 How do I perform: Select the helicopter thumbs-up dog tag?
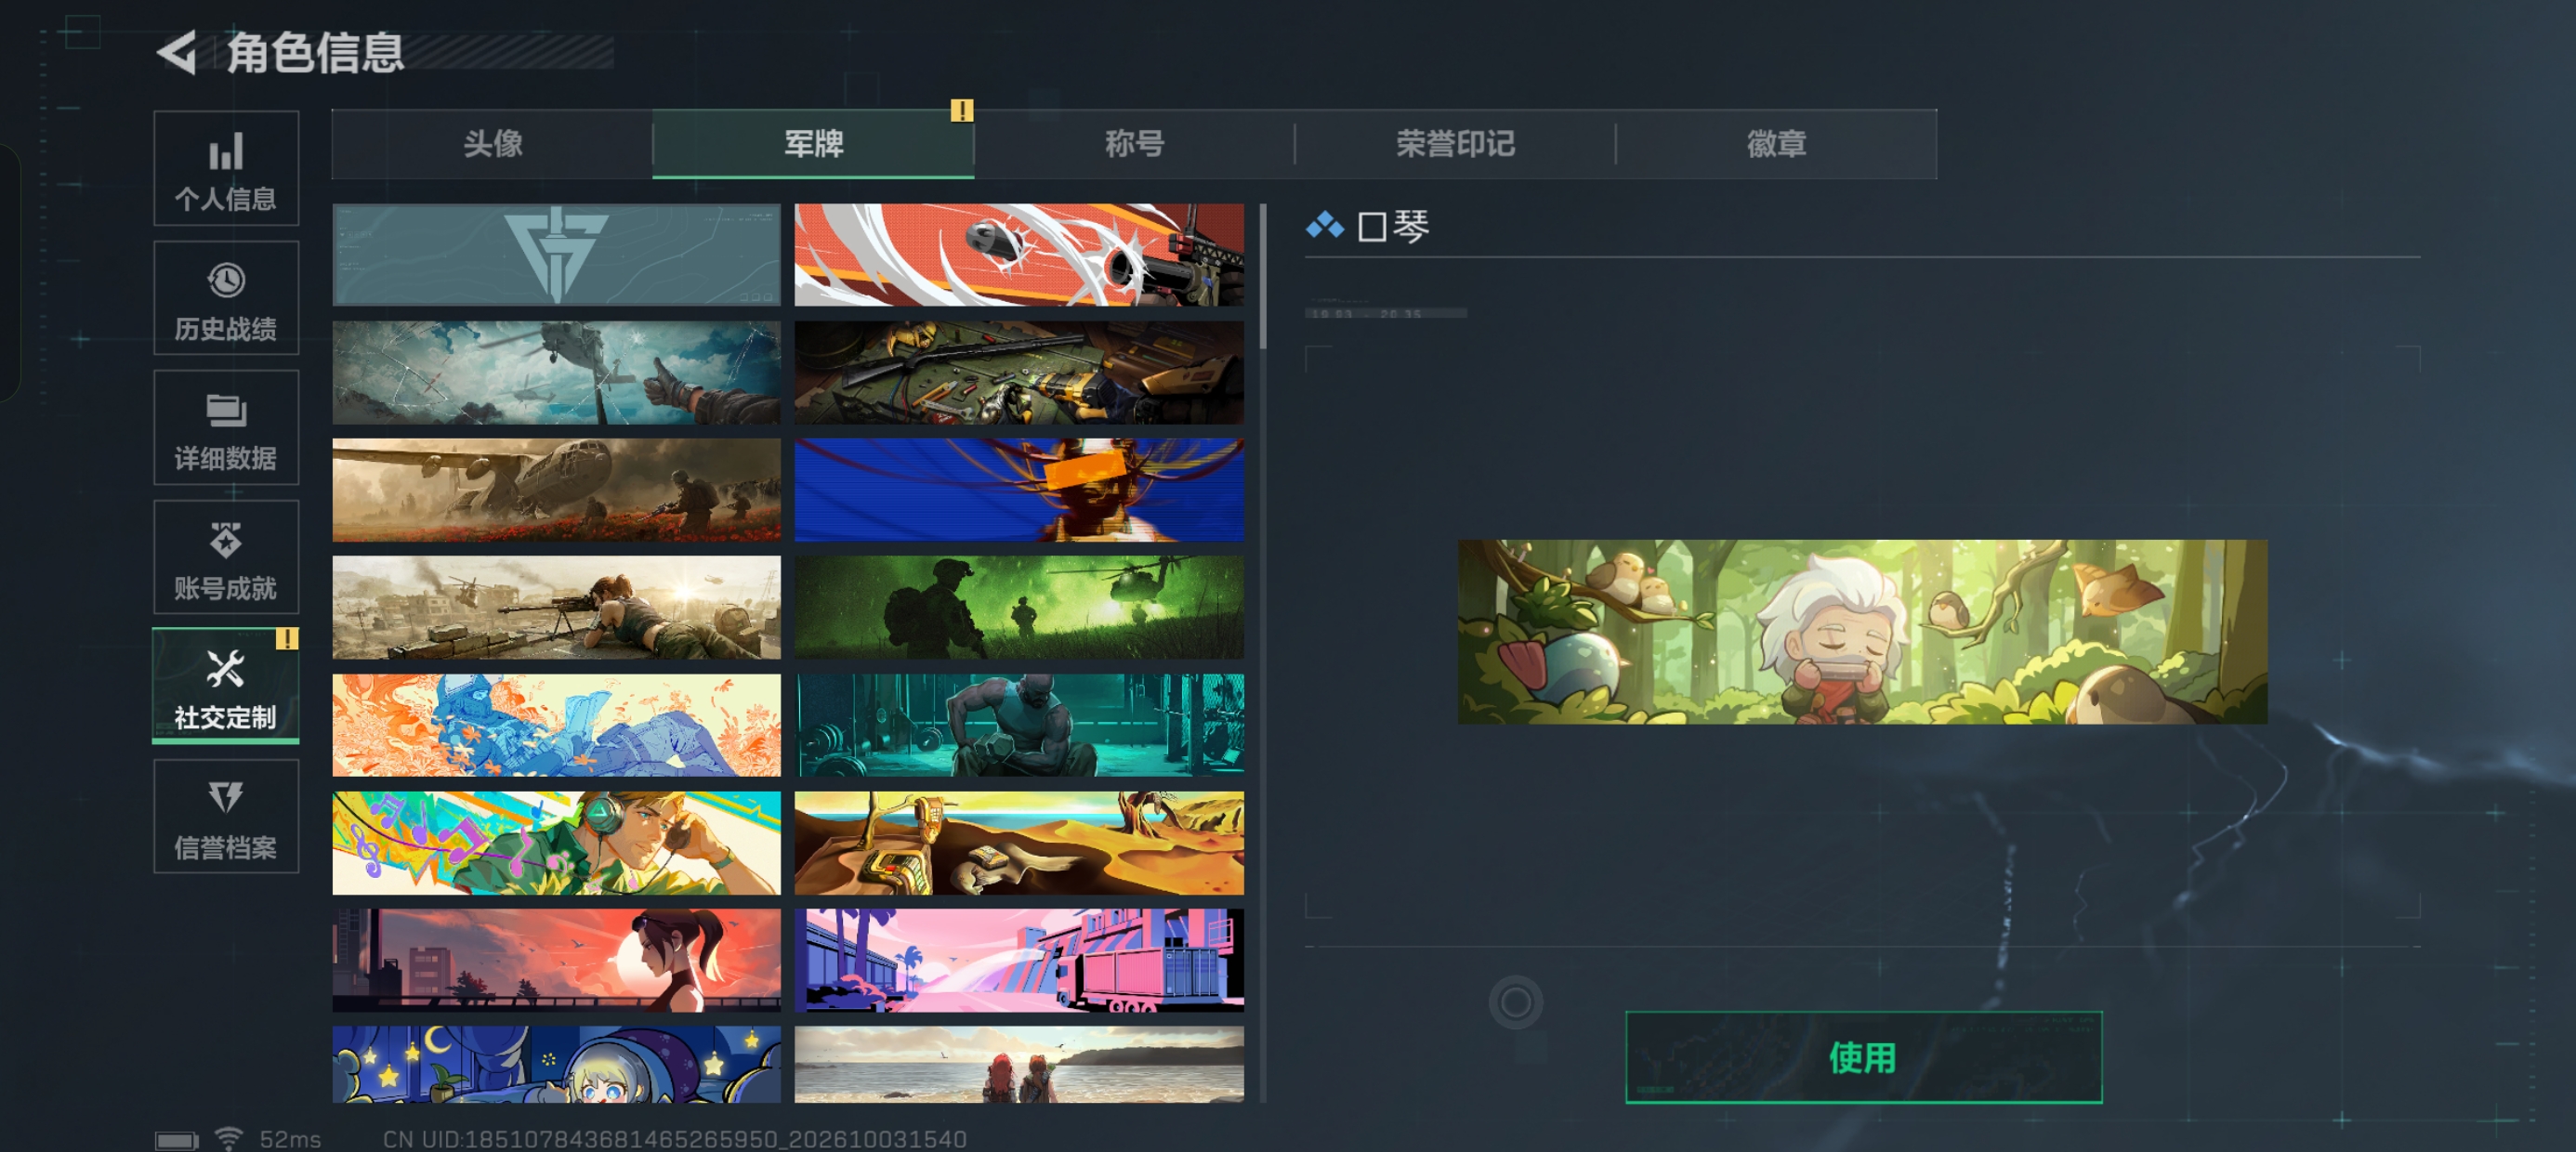pyautogui.click(x=556, y=372)
